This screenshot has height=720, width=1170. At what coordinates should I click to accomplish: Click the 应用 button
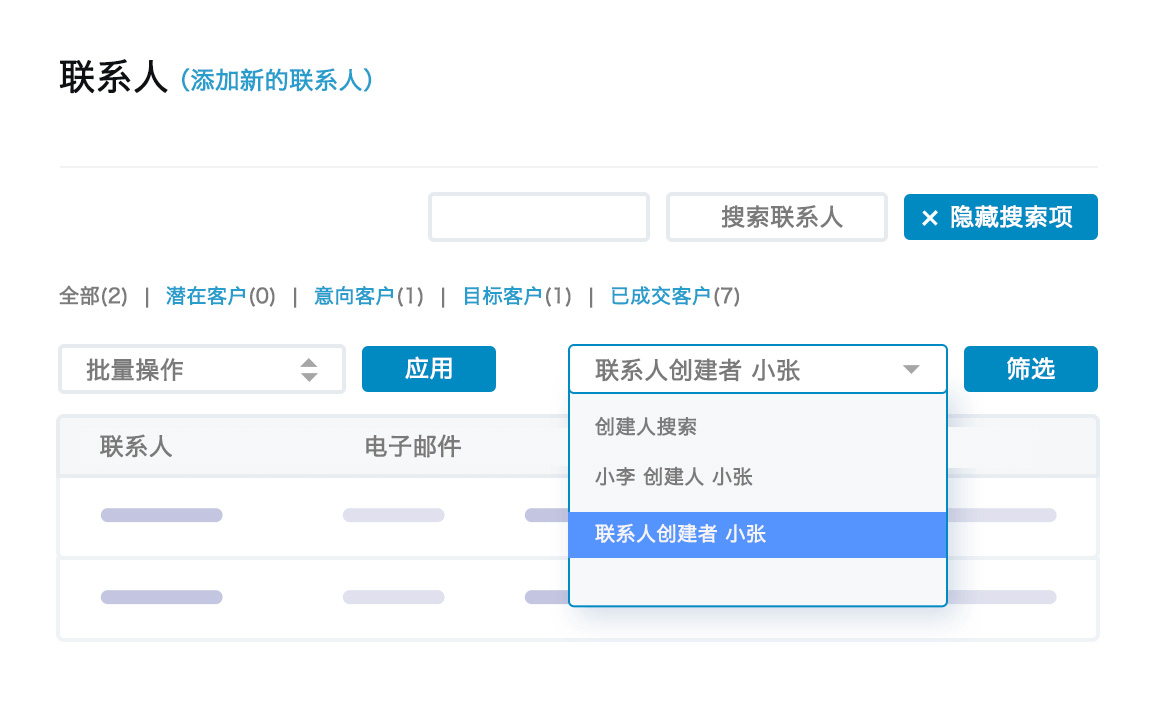pyautogui.click(x=429, y=369)
